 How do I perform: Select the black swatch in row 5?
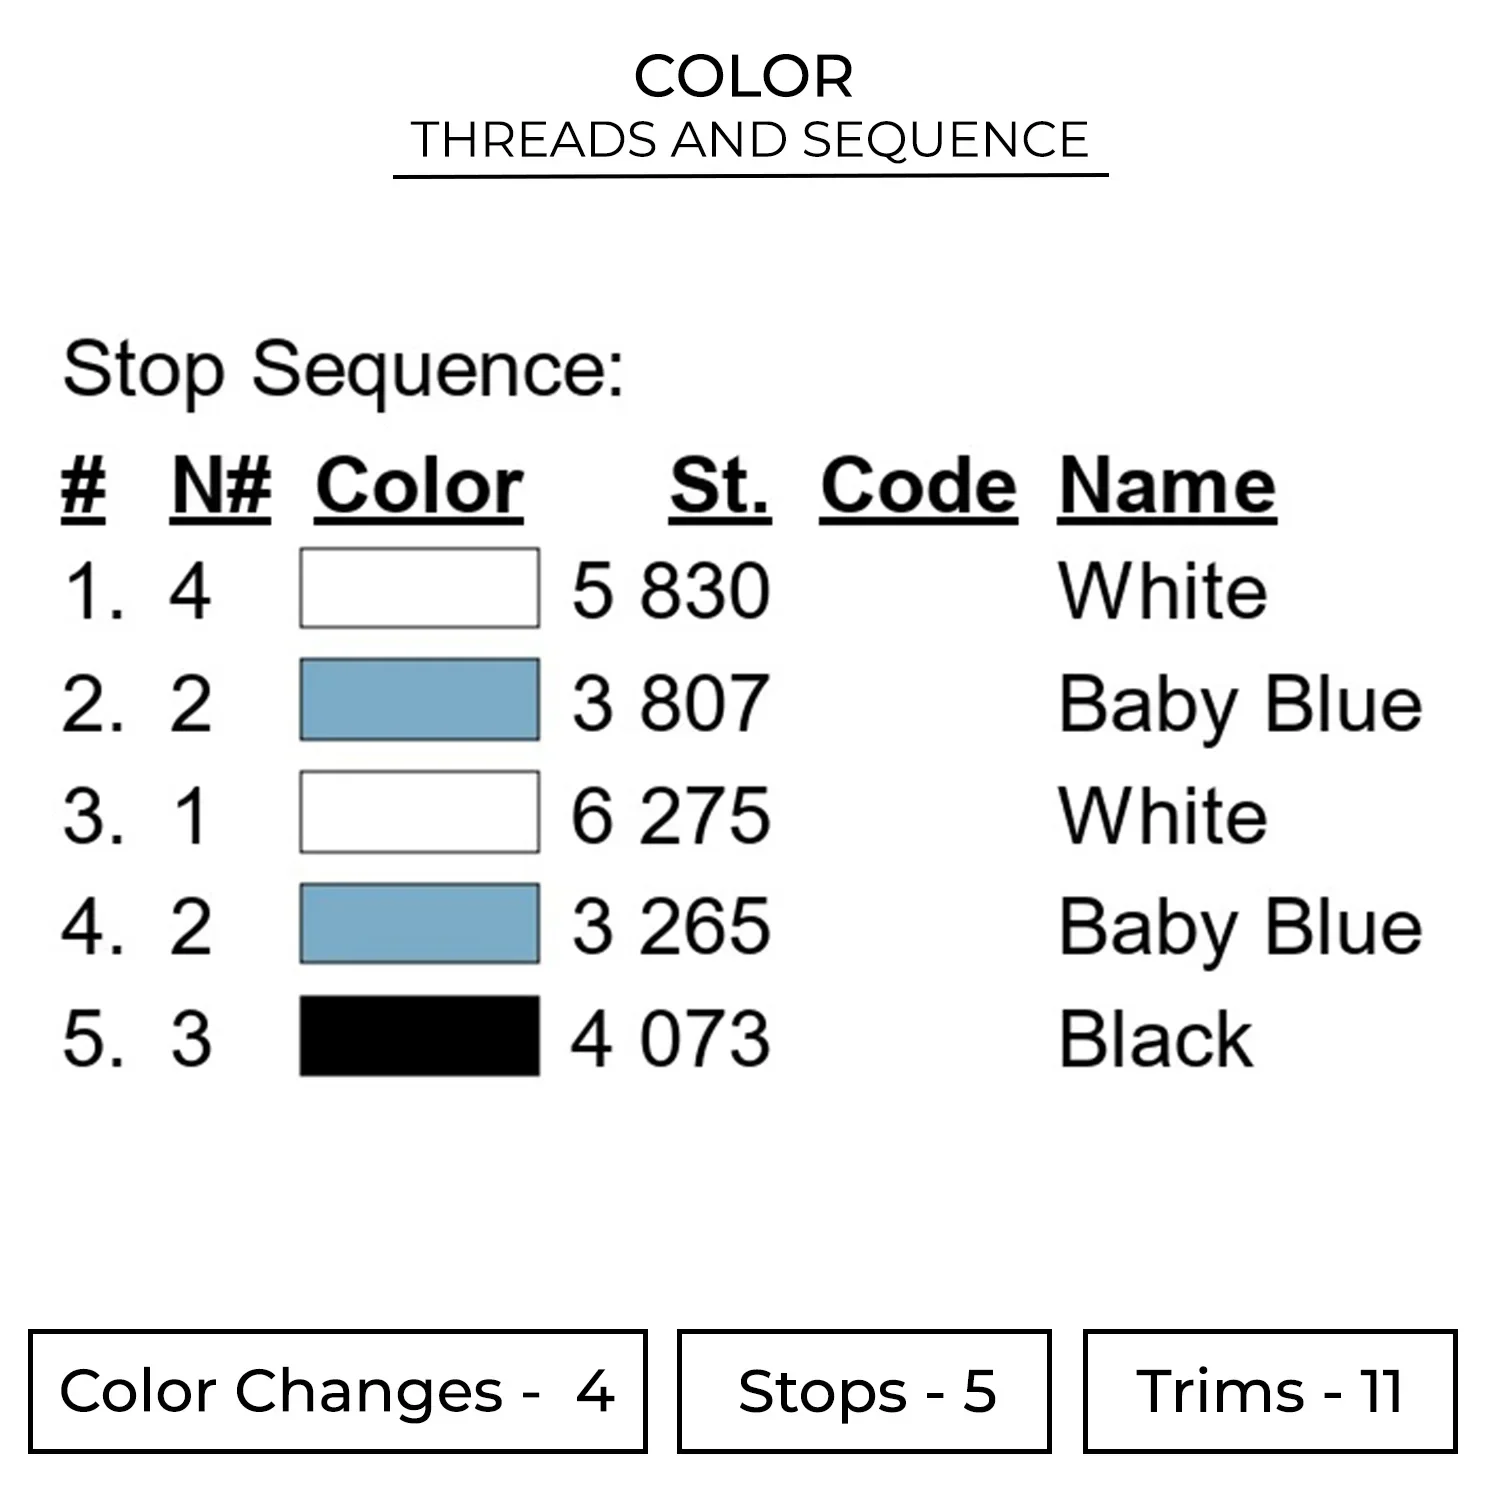pyautogui.click(x=419, y=1036)
